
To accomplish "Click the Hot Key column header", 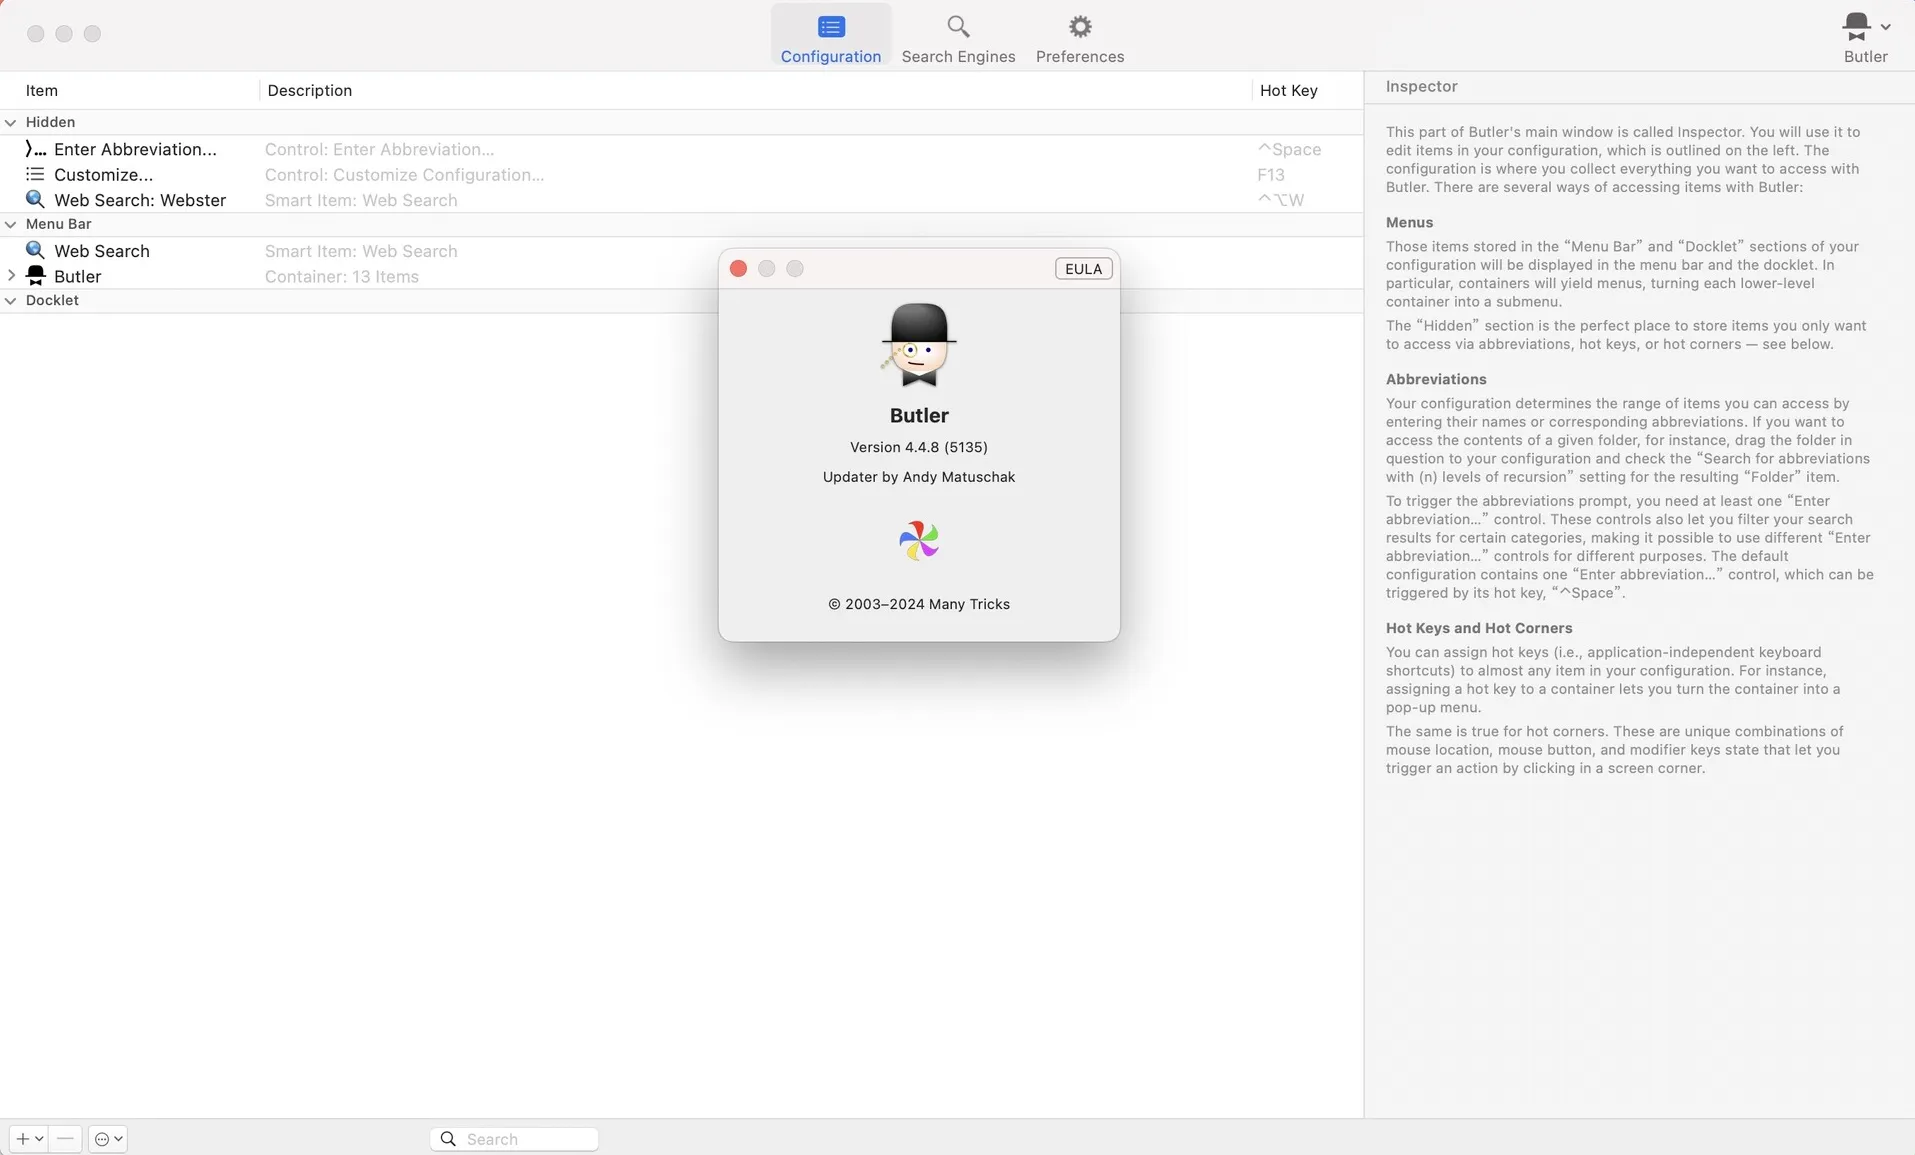I will [1288, 90].
